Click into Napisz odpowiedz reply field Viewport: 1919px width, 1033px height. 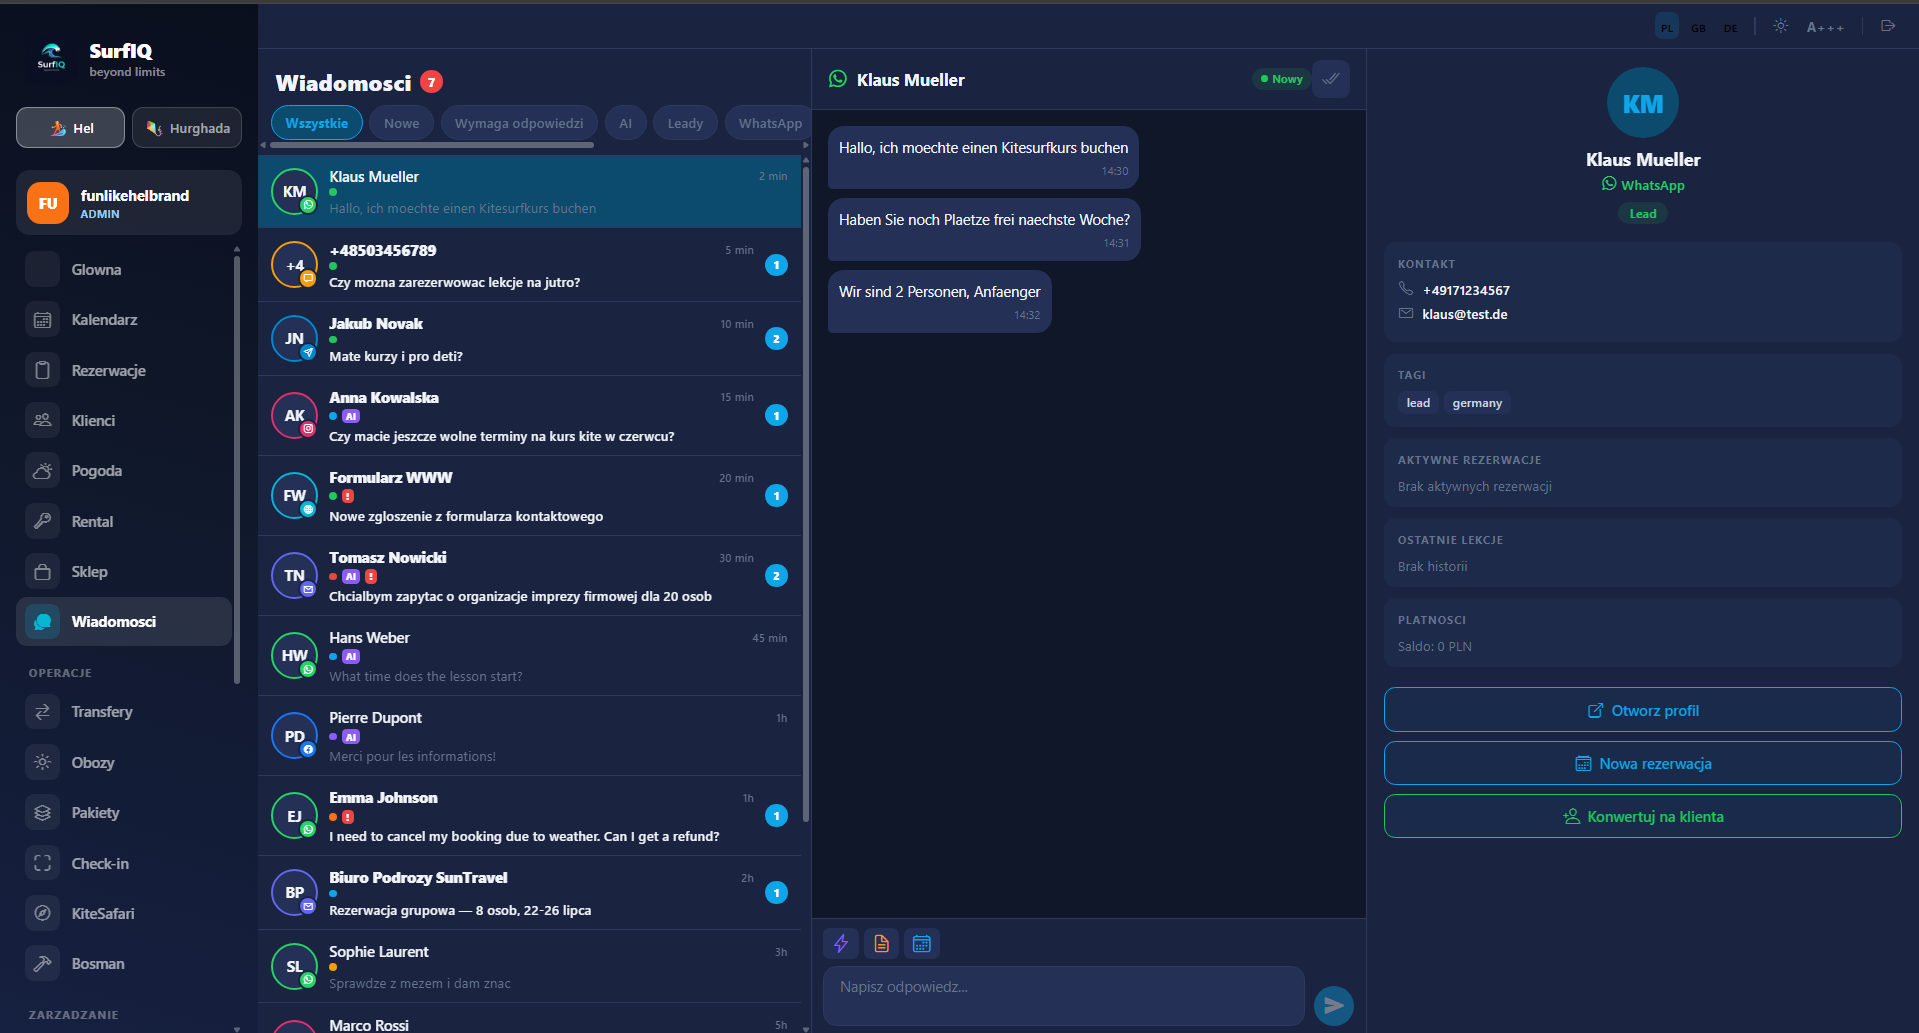[1064, 996]
